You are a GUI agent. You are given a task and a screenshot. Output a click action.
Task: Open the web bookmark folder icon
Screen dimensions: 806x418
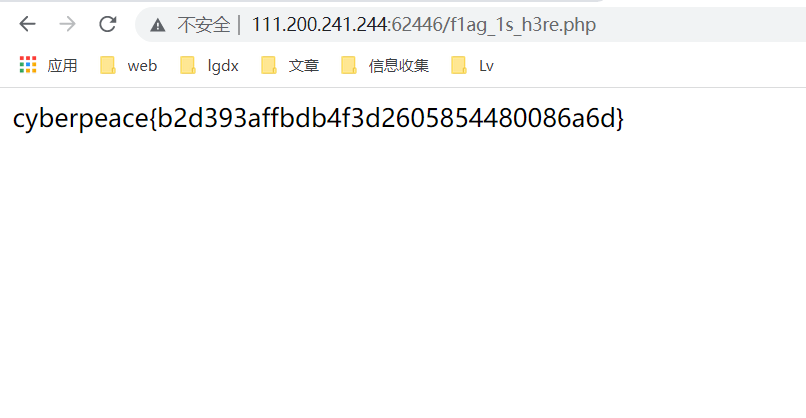click(x=108, y=65)
